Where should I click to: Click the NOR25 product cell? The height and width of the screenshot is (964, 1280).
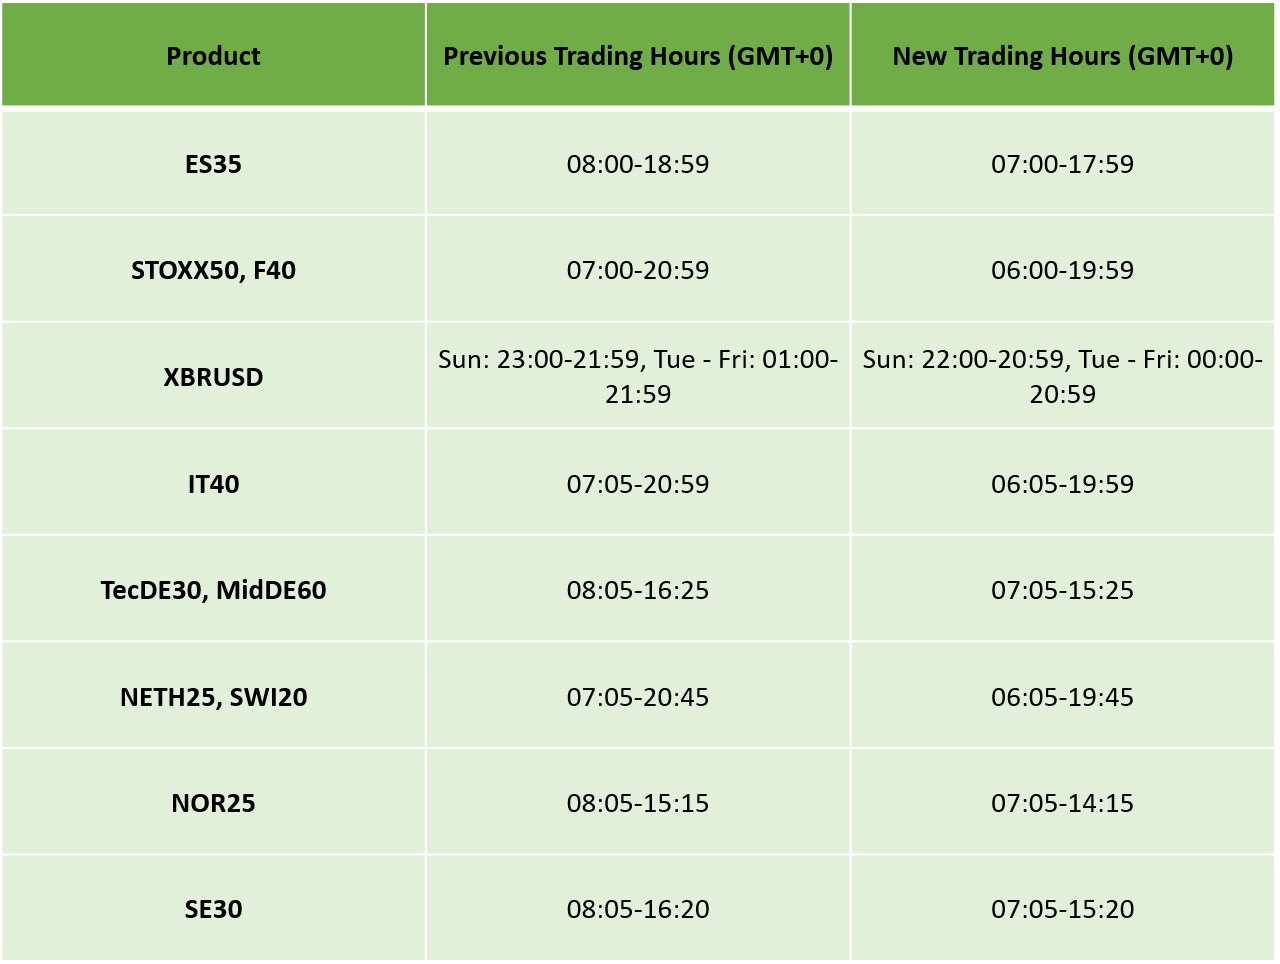(213, 803)
